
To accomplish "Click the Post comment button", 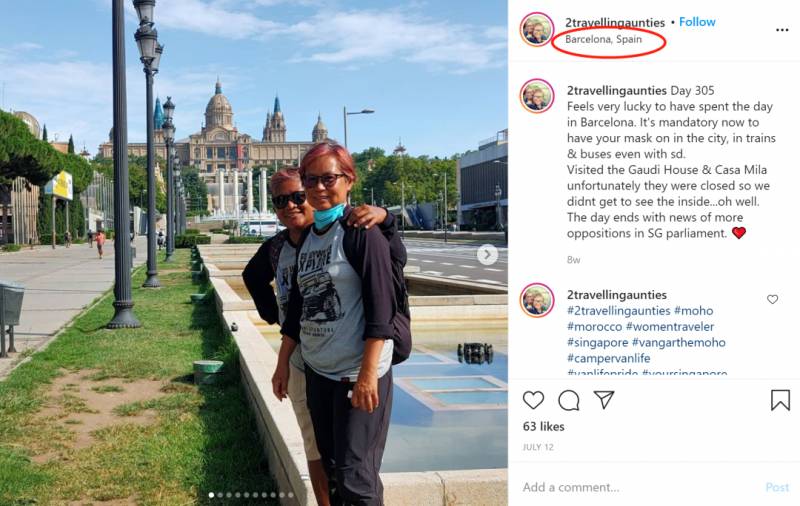I will click(x=777, y=487).
